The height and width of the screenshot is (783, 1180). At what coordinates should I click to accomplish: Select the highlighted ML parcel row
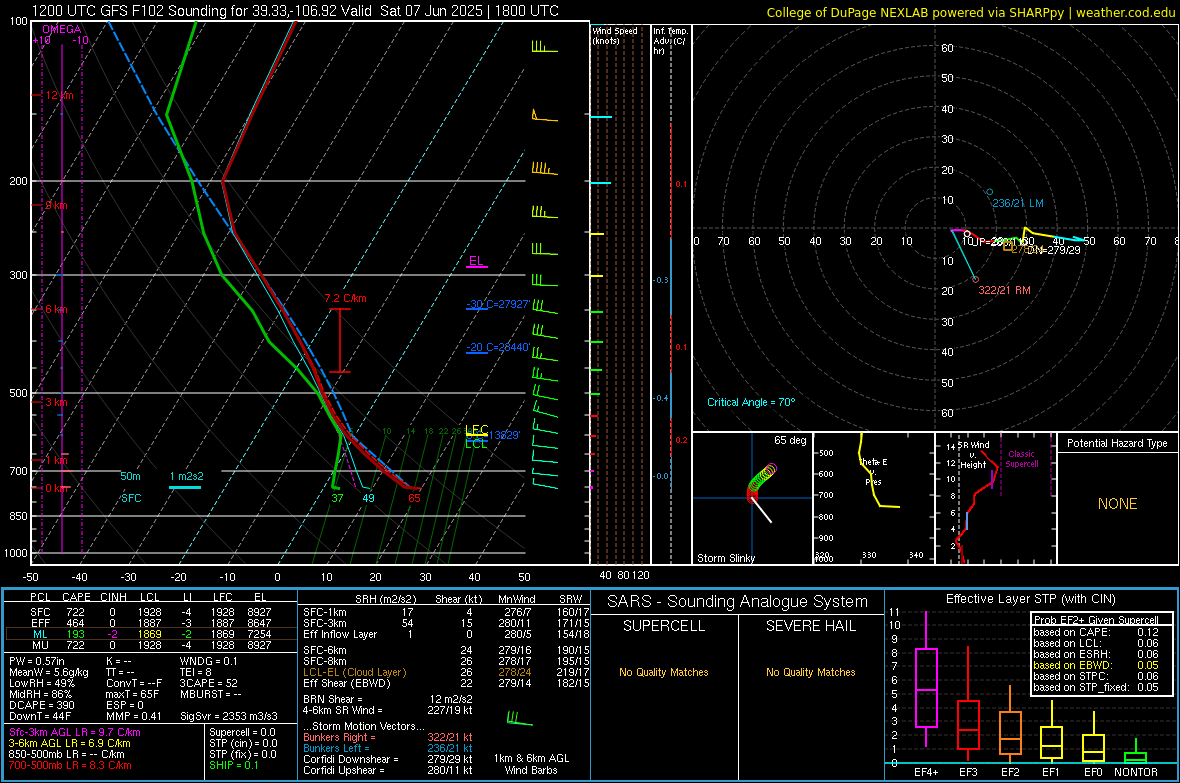pos(149,634)
